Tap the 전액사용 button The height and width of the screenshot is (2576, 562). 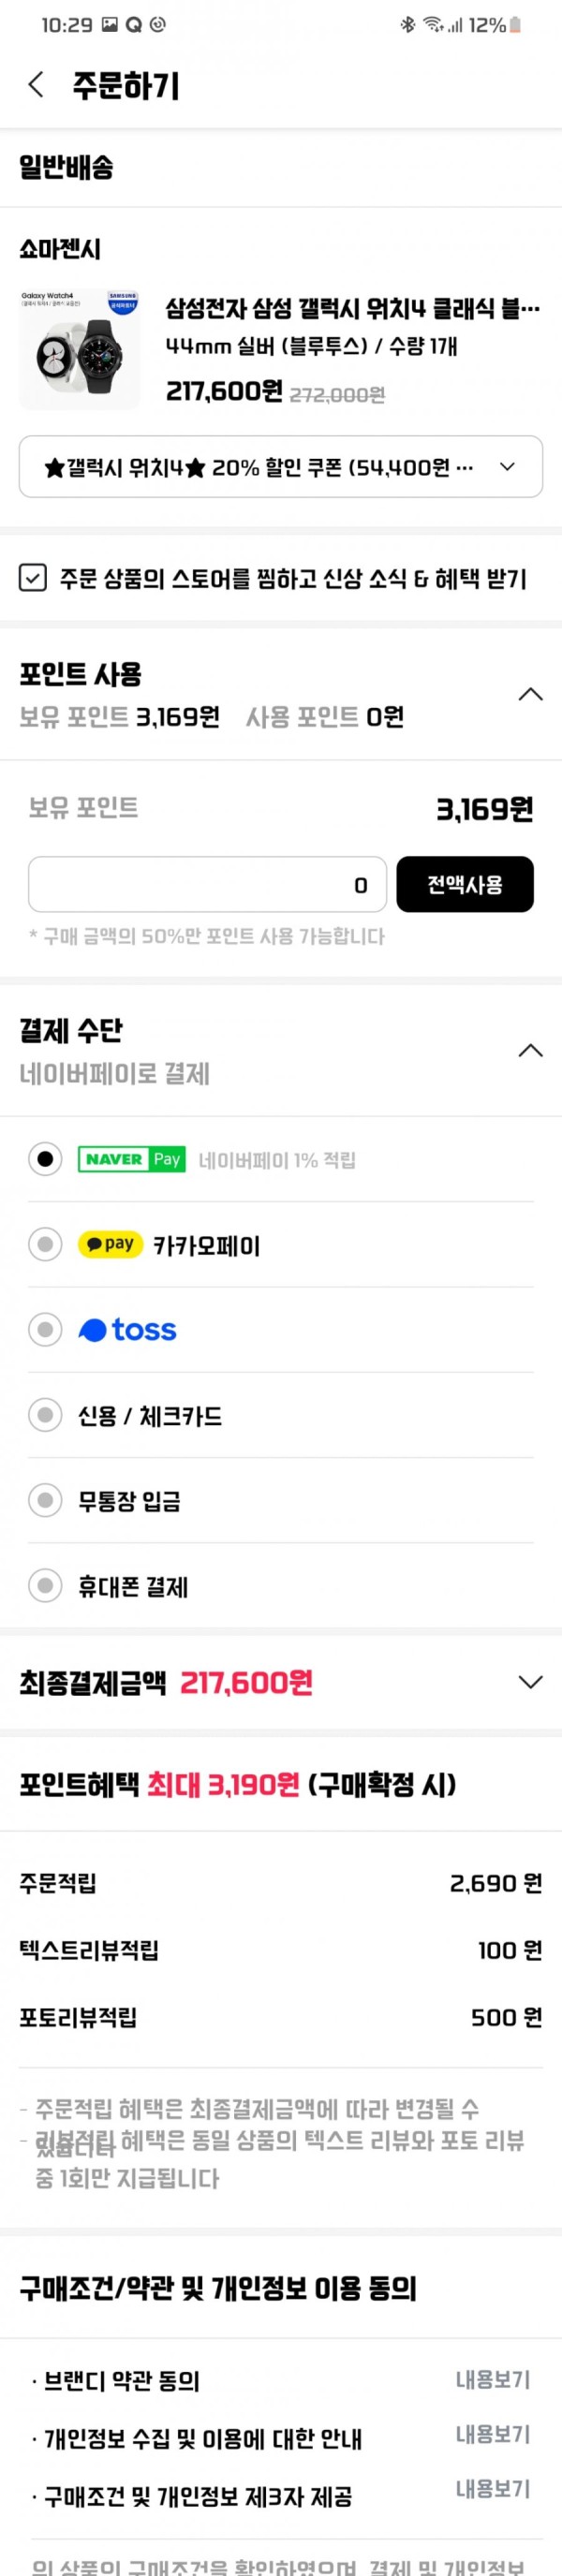pyautogui.click(x=465, y=884)
